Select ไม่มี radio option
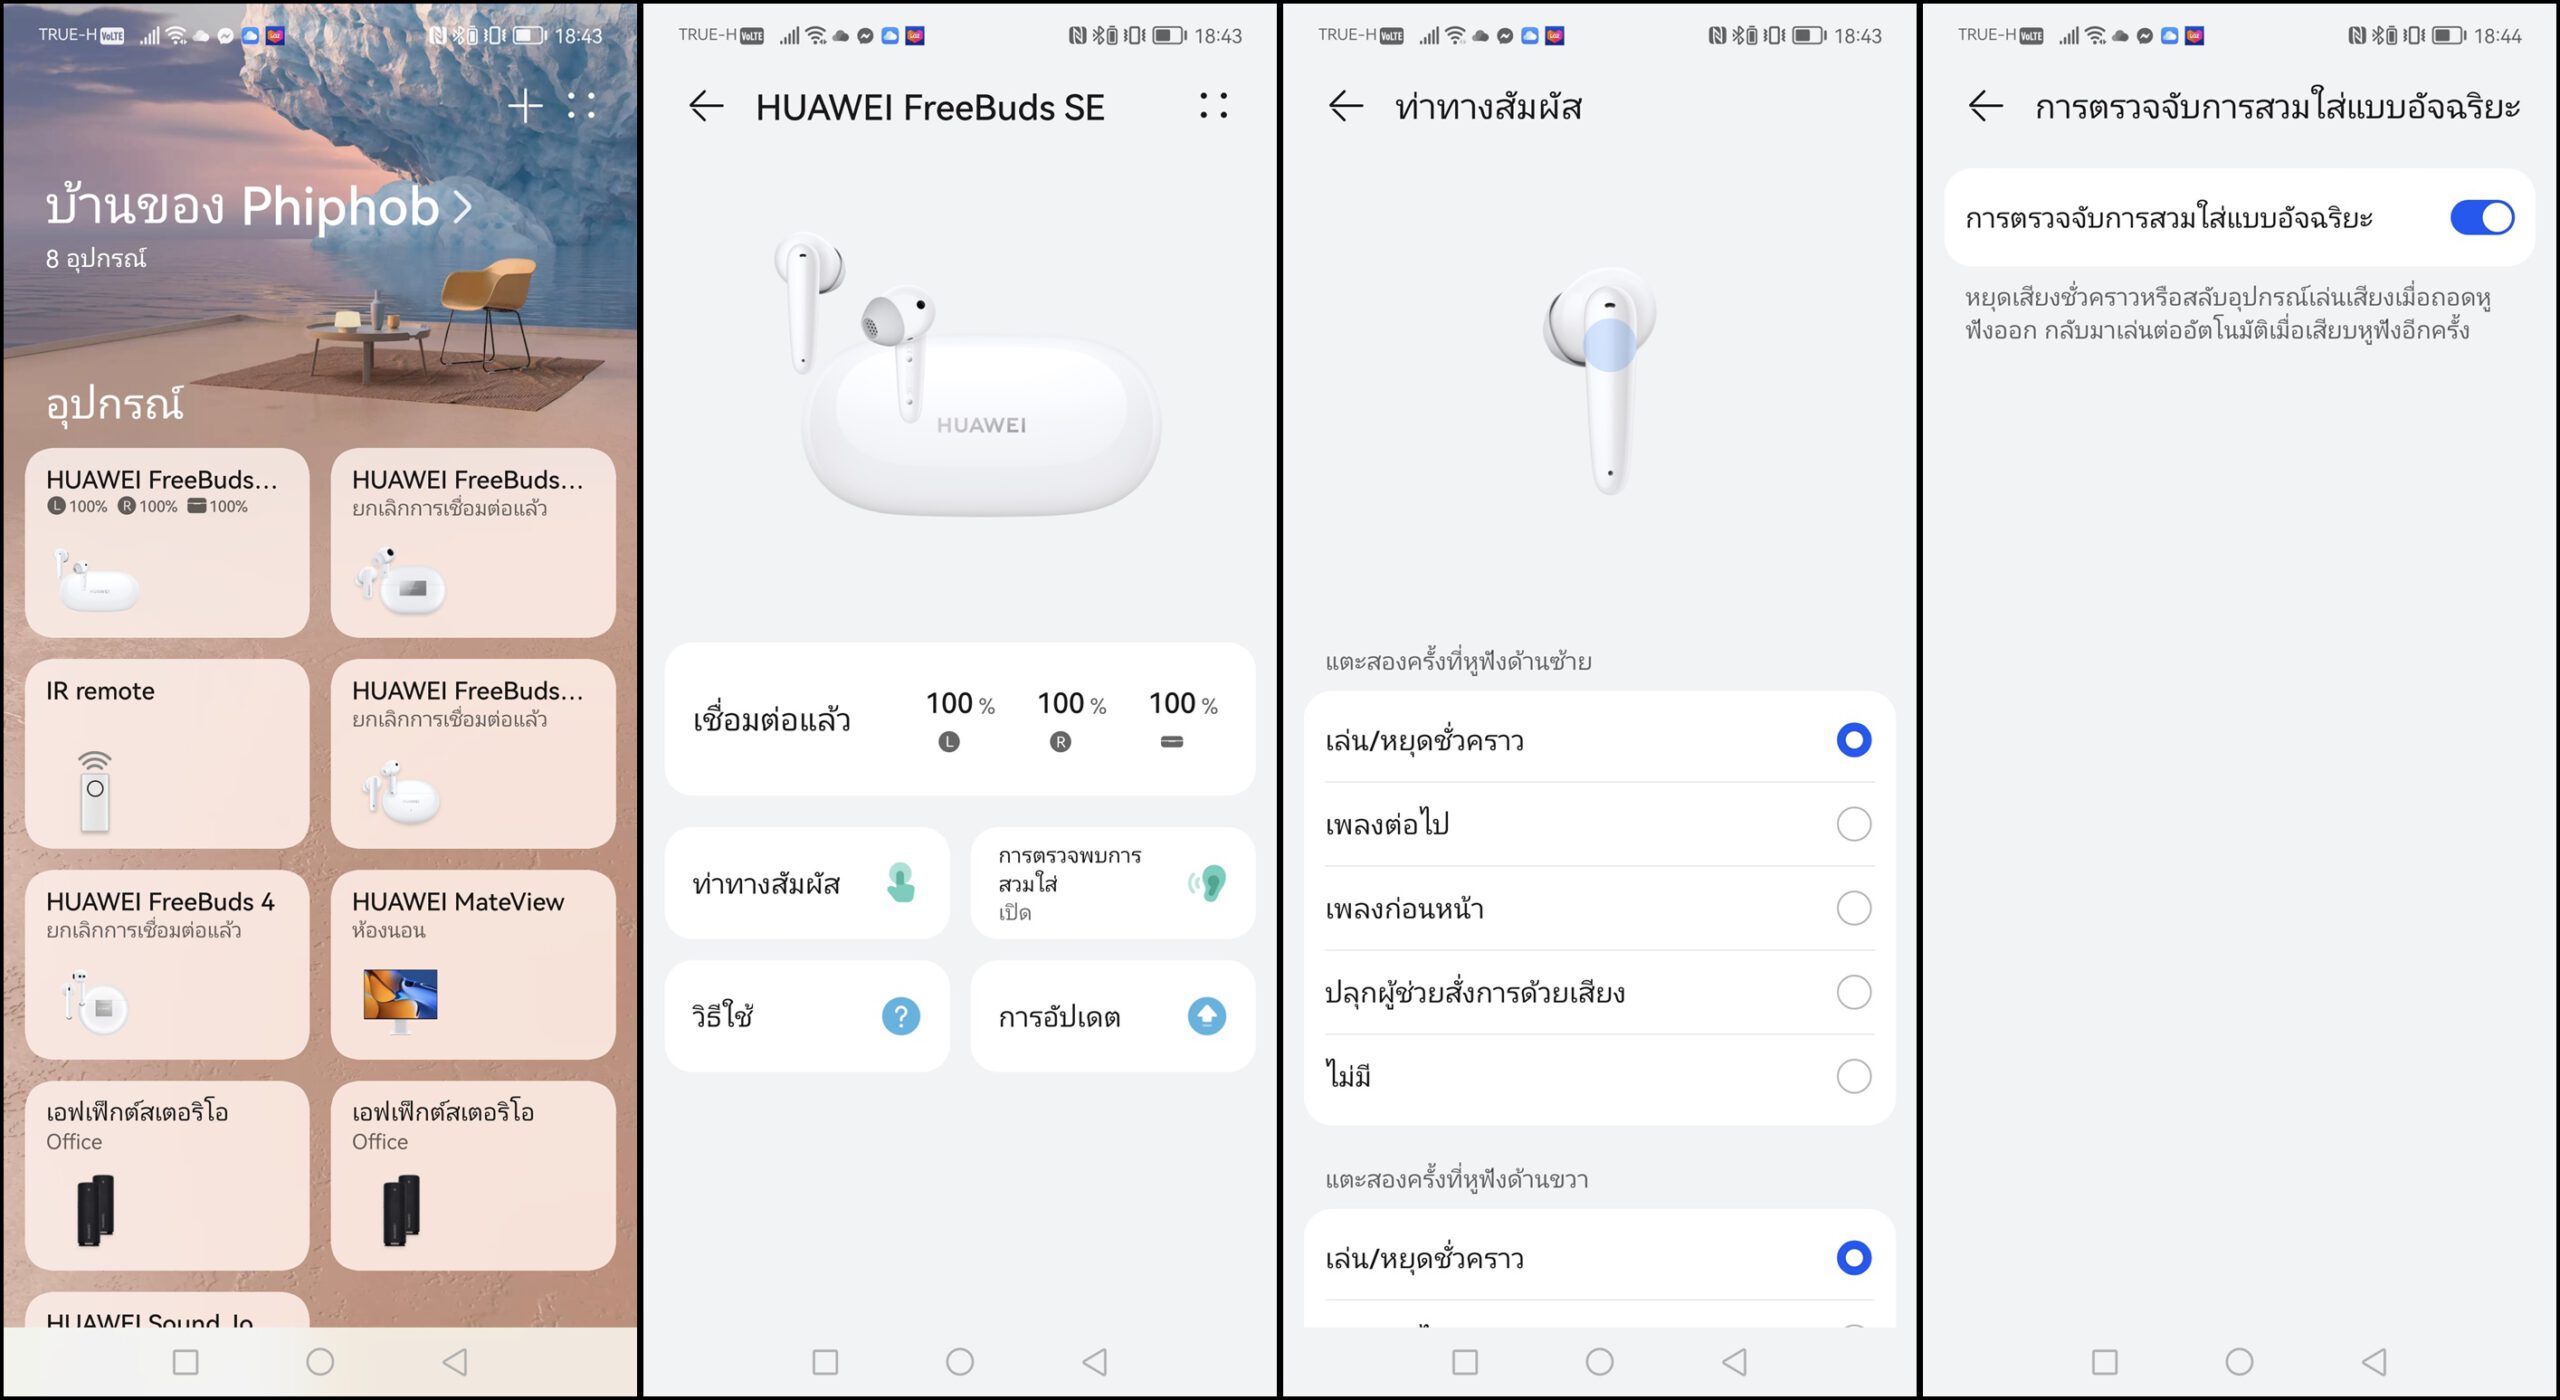The height and width of the screenshot is (1400, 2560). click(1854, 1076)
